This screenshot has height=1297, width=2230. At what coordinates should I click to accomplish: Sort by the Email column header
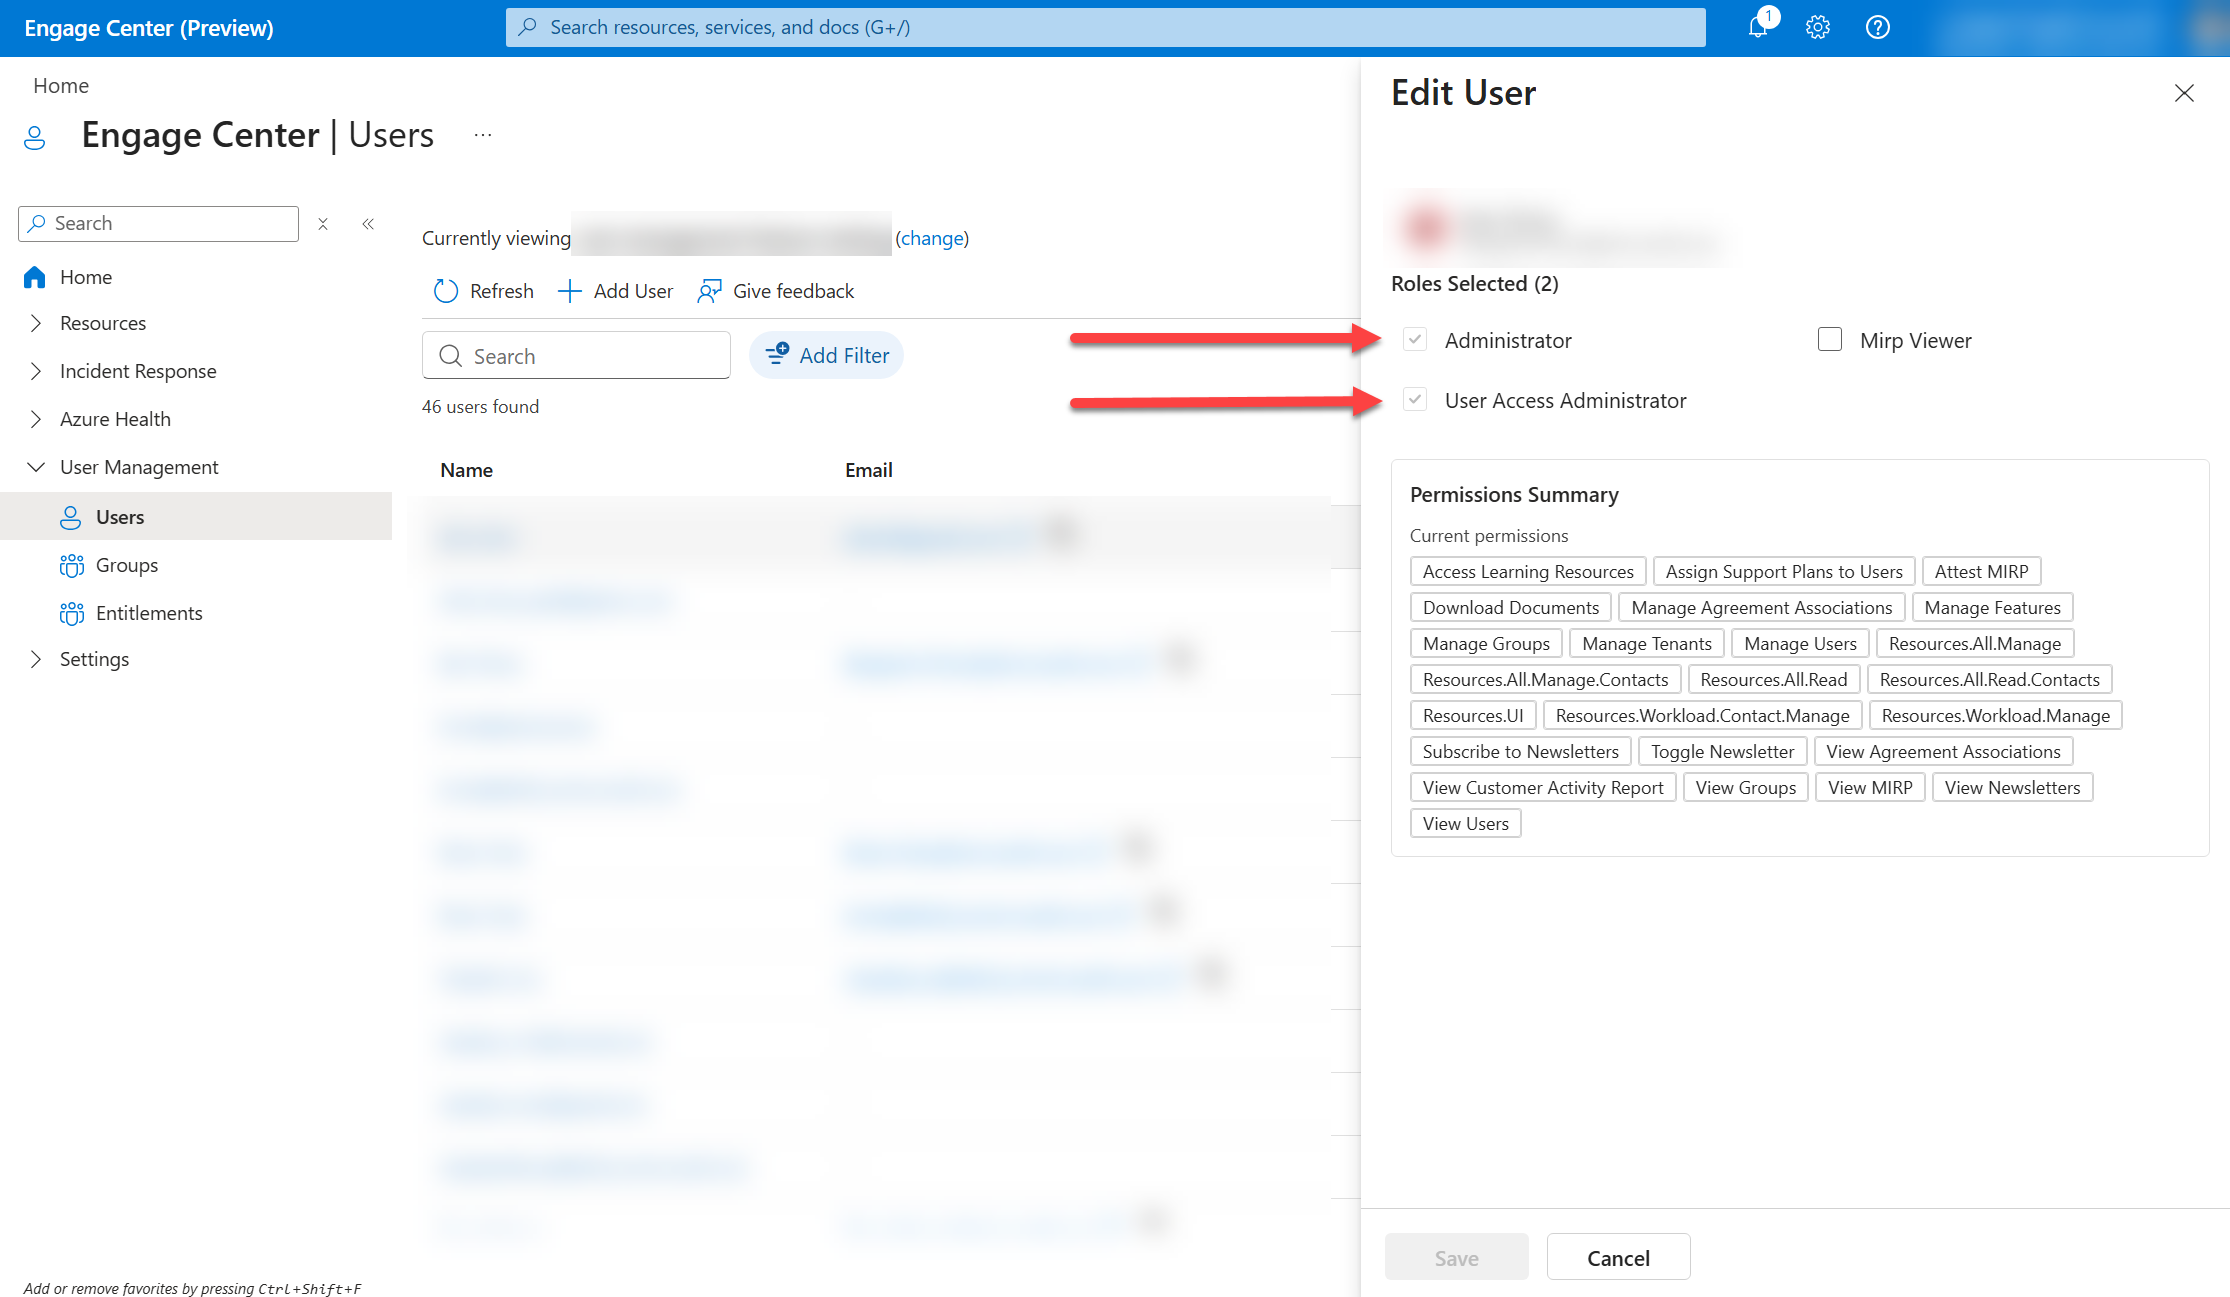(x=868, y=470)
